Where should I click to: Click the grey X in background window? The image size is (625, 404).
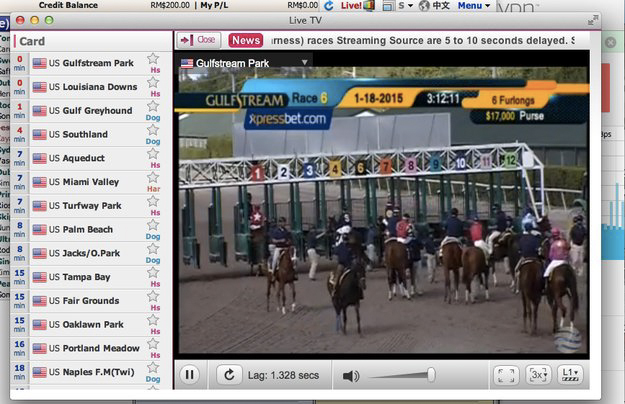point(610,42)
